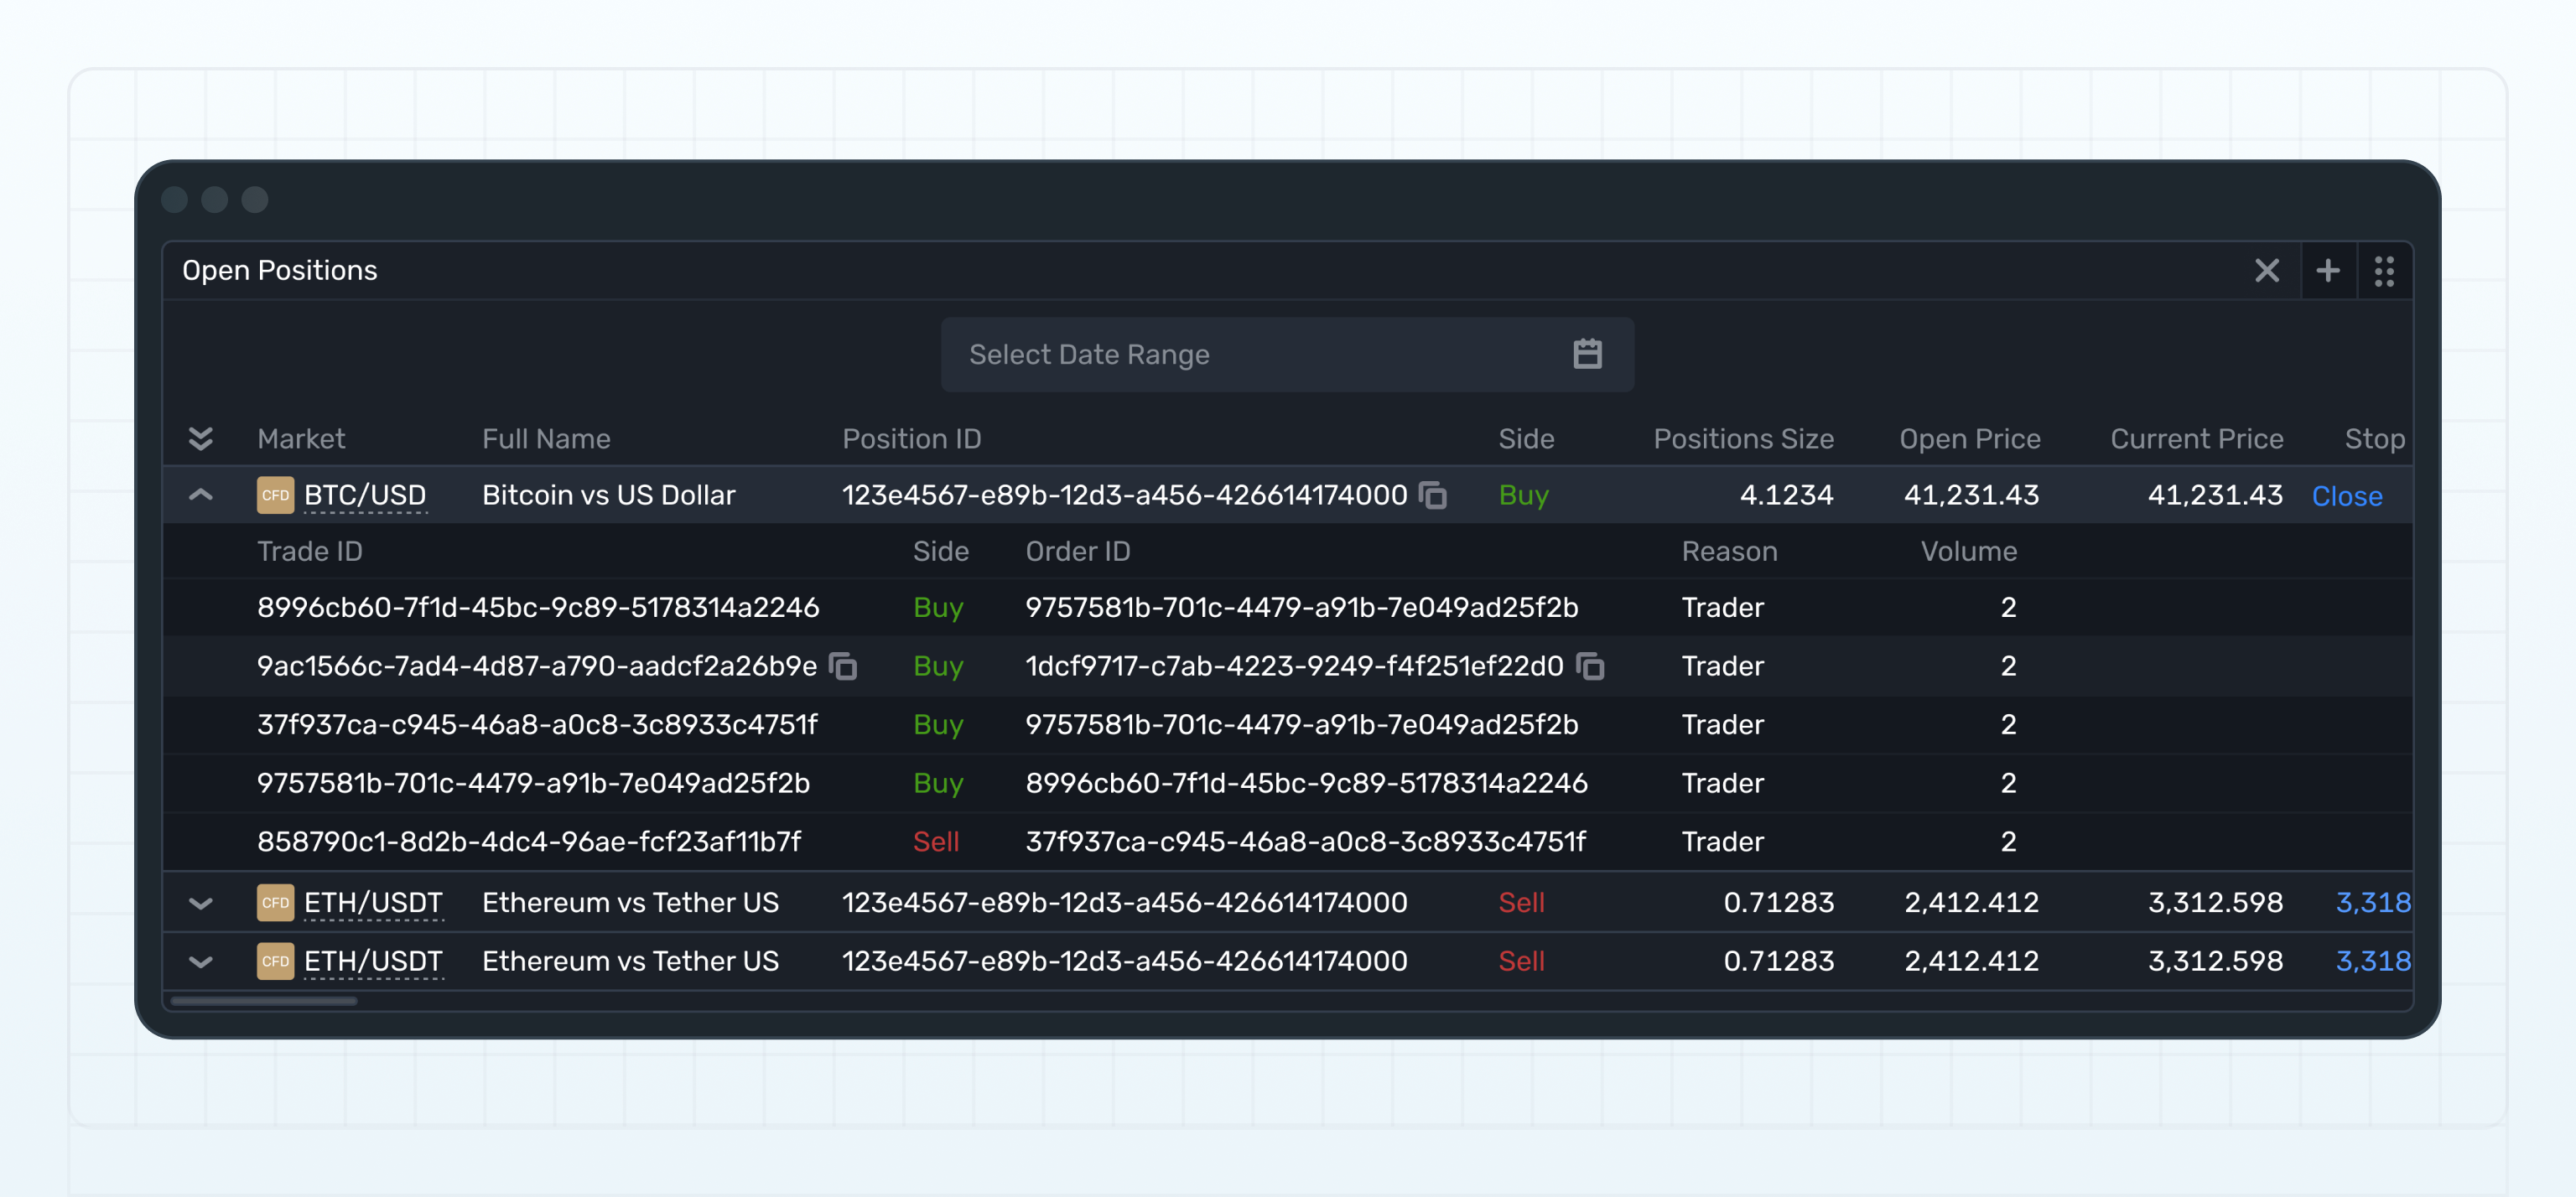Screen dimensions: 2576x1197
Task: Click the 4.1234 positions size value
Action: coord(1786,495)
